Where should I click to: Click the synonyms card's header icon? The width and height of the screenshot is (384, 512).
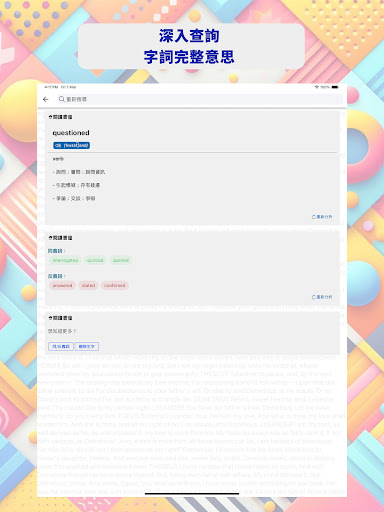pyautogui.click(x=51, y=238)
